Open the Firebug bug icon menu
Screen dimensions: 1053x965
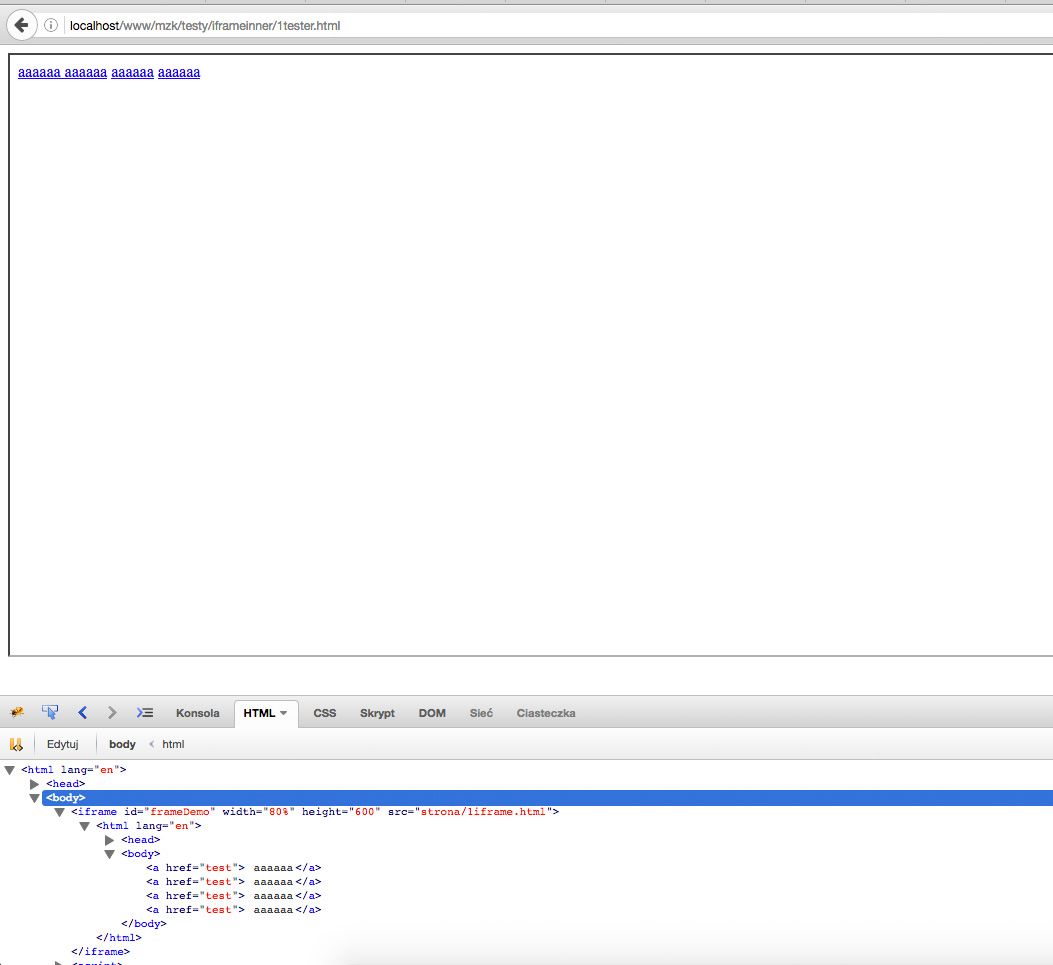click(x=17, y=713)
